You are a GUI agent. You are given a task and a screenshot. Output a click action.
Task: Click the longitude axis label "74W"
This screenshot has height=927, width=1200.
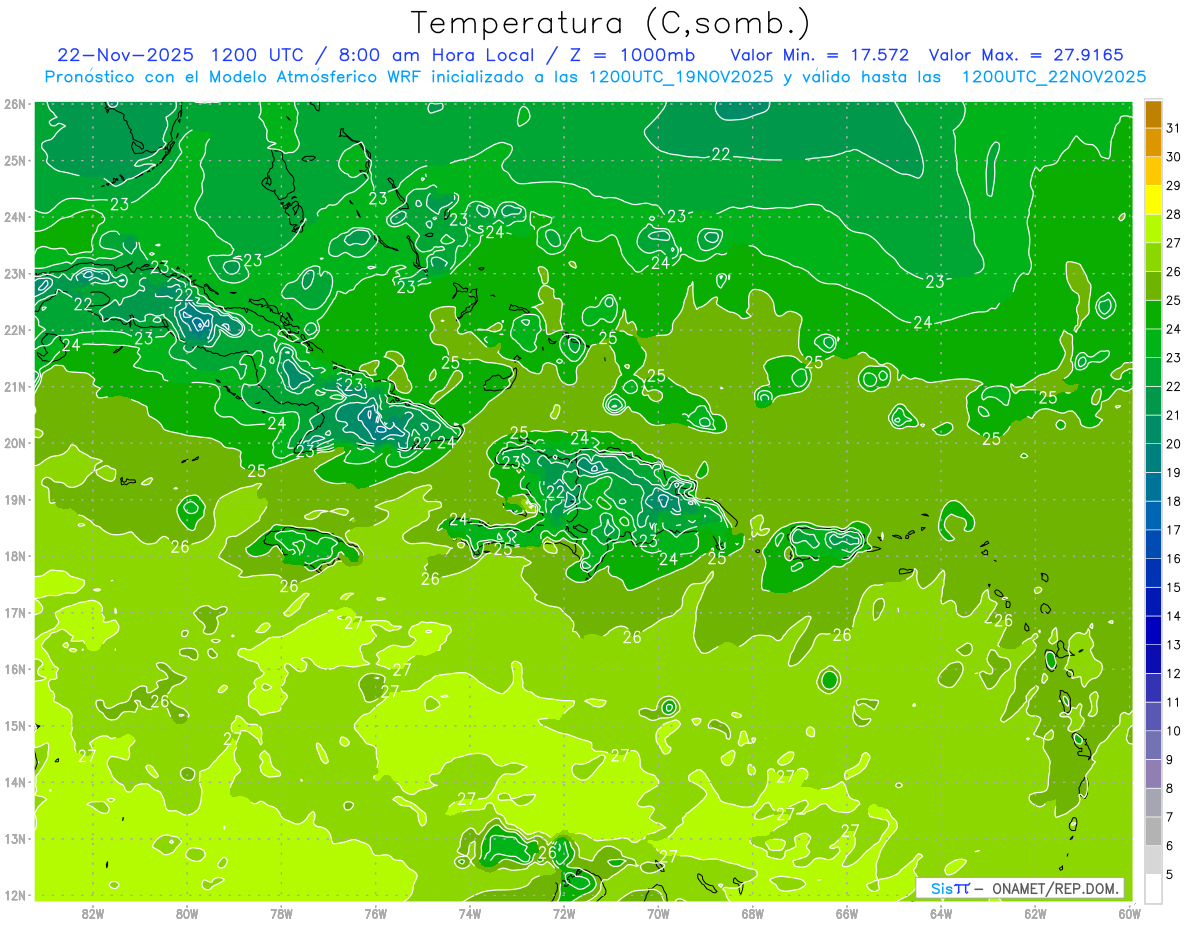click(470, 912)
